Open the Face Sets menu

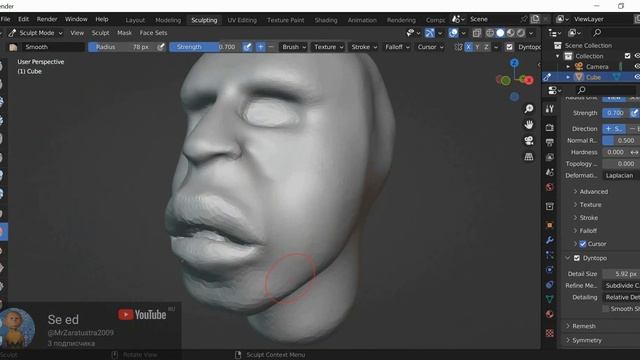coord(153,33)
